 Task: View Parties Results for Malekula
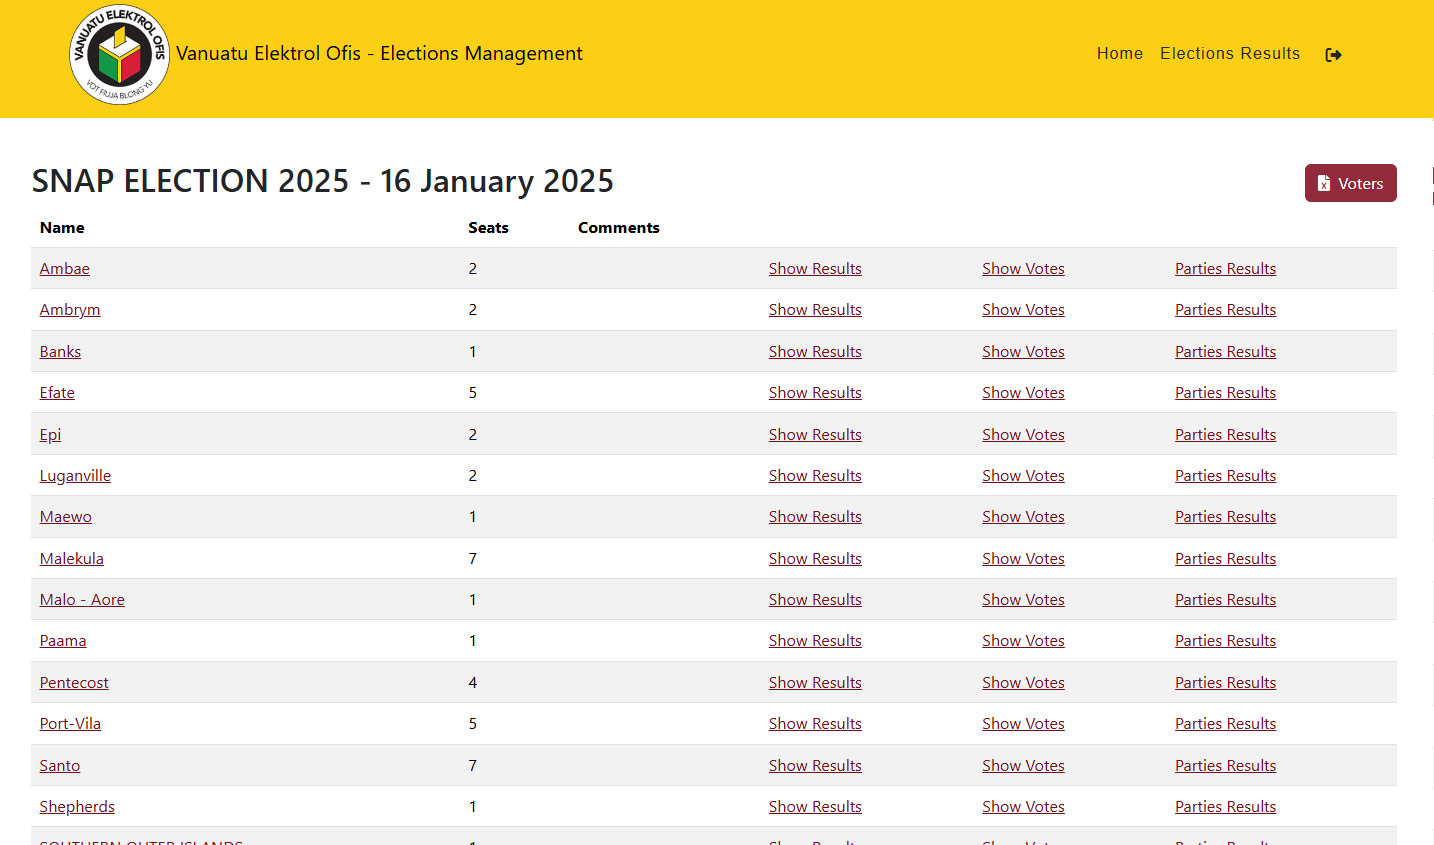pos(1224,559)
